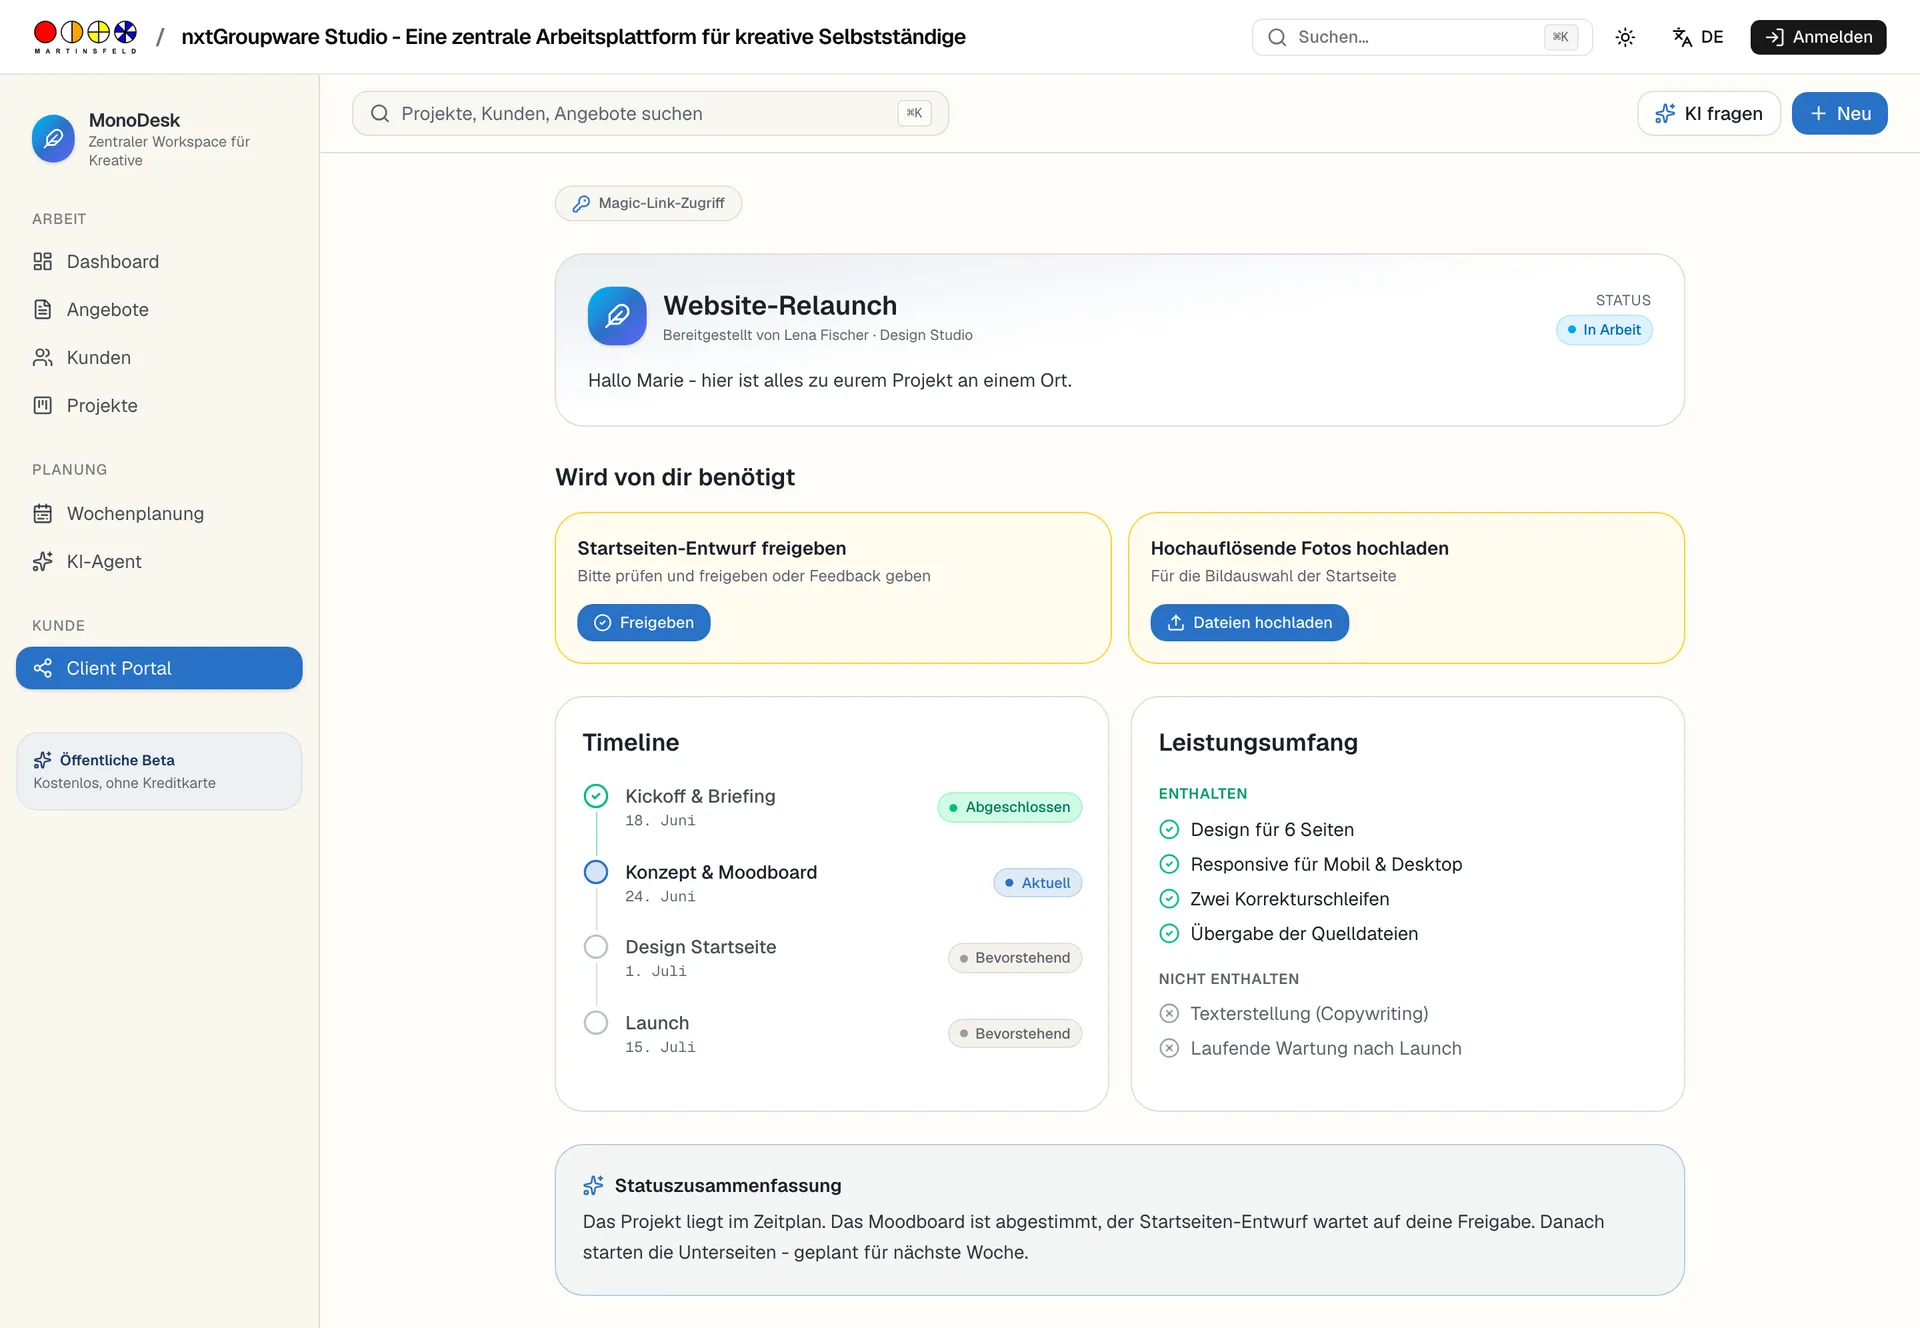Click the 'Bereitgestellt von Lena Fischer · Design Studio' text
The height and width of the screenshot is (1328, 1920).
817,335
